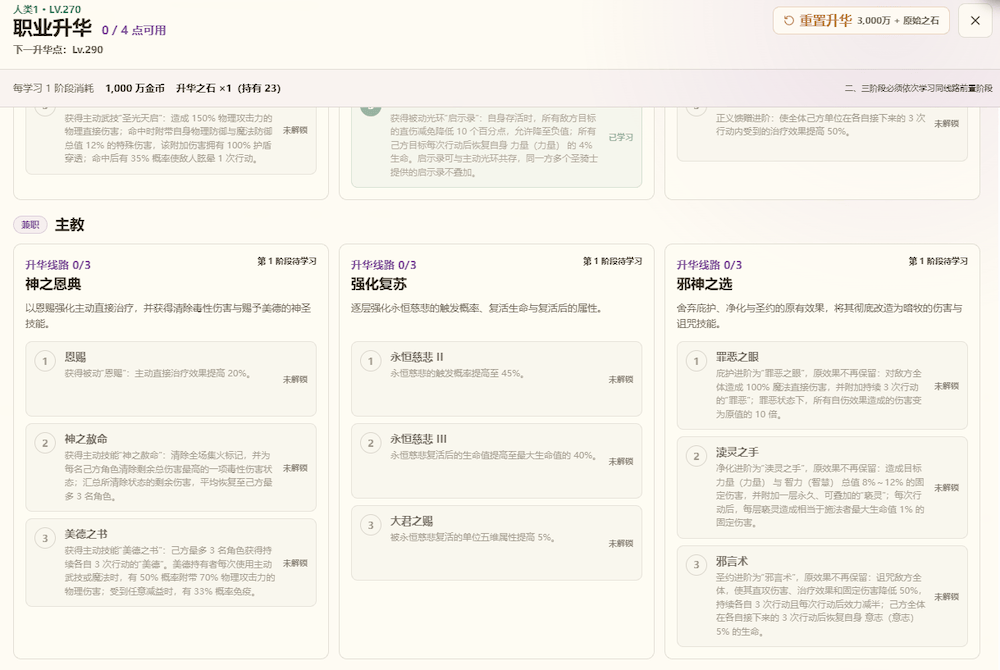Click the 未解锁 status on 渎灵之手
1000x670 pixels.
click(946, 488)
